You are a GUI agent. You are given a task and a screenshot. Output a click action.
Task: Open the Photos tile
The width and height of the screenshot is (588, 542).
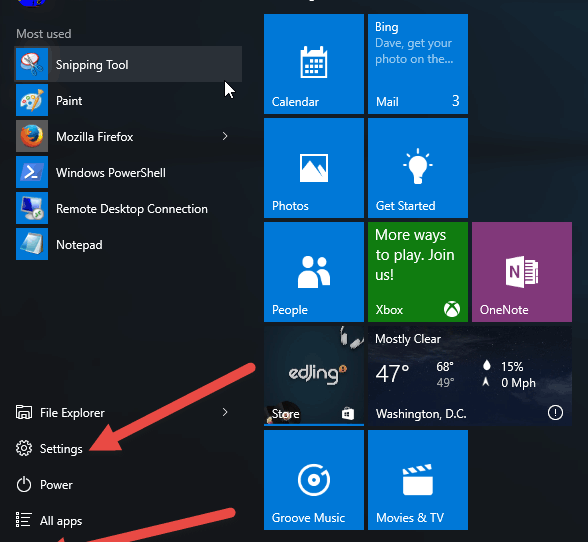pyautogui.click(x=314, y=168)
